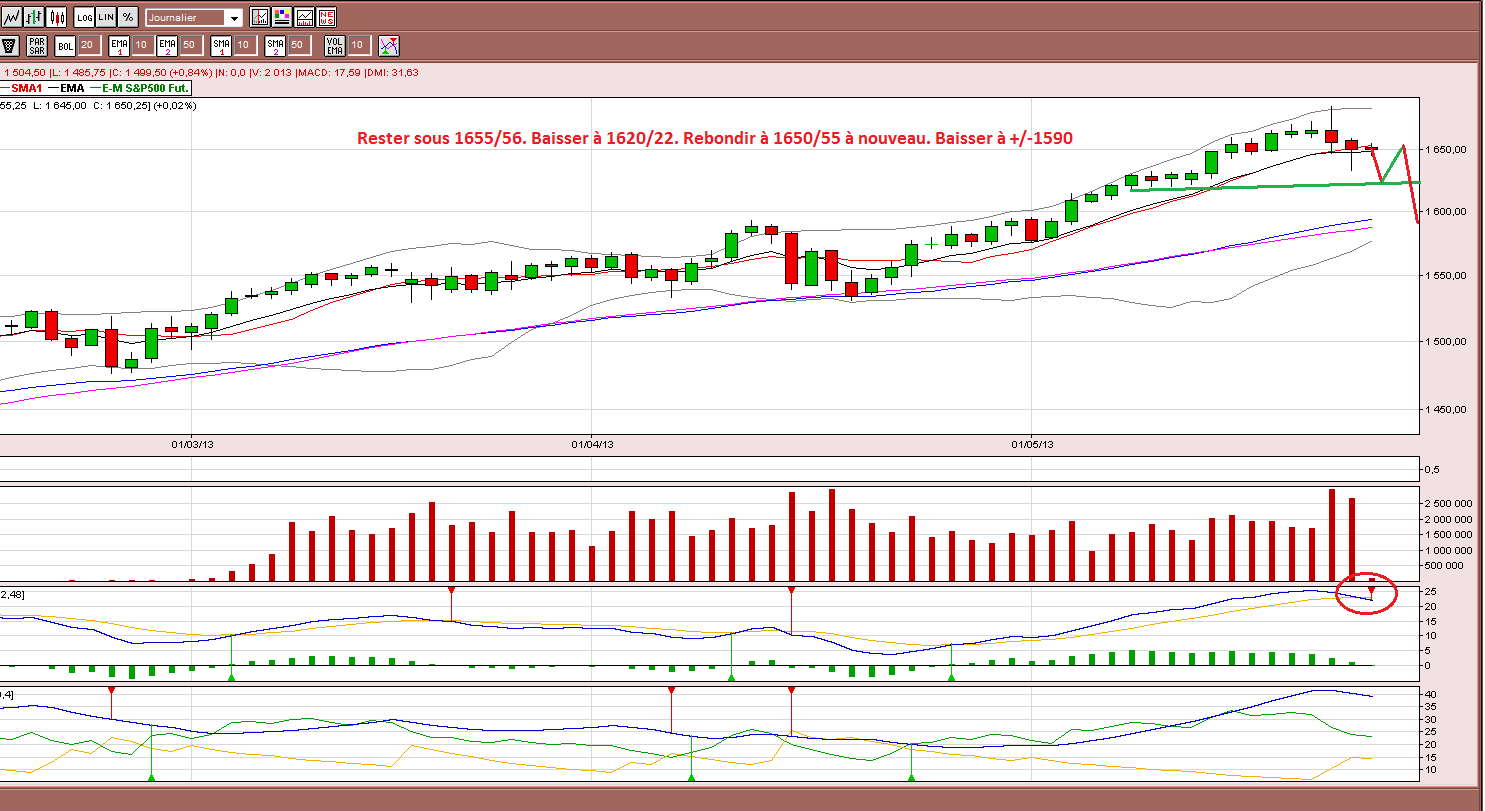Click the C: 1 650,25 closing value text
The width and height of the screenshot is (1485, 811).
[x=123, y=105]
